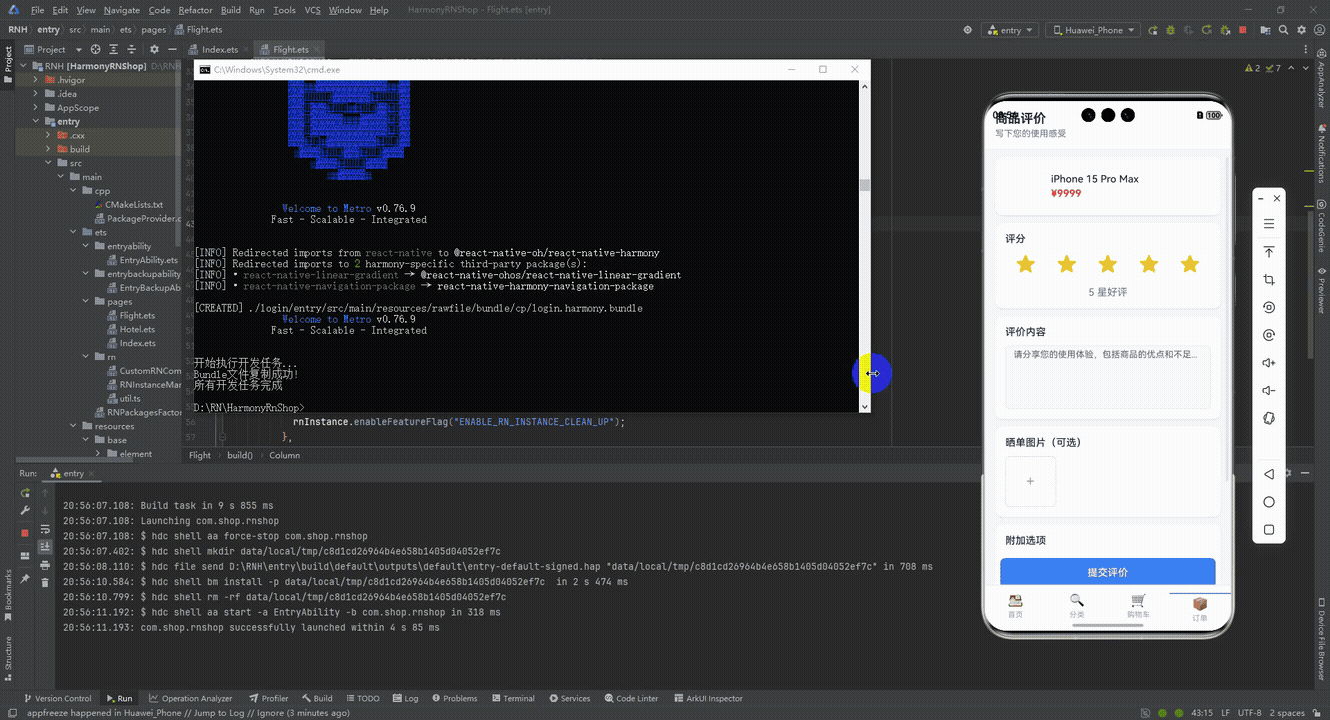Click emulator home circle button
Screen dimensions: 1330x720
pos(1269,502)
